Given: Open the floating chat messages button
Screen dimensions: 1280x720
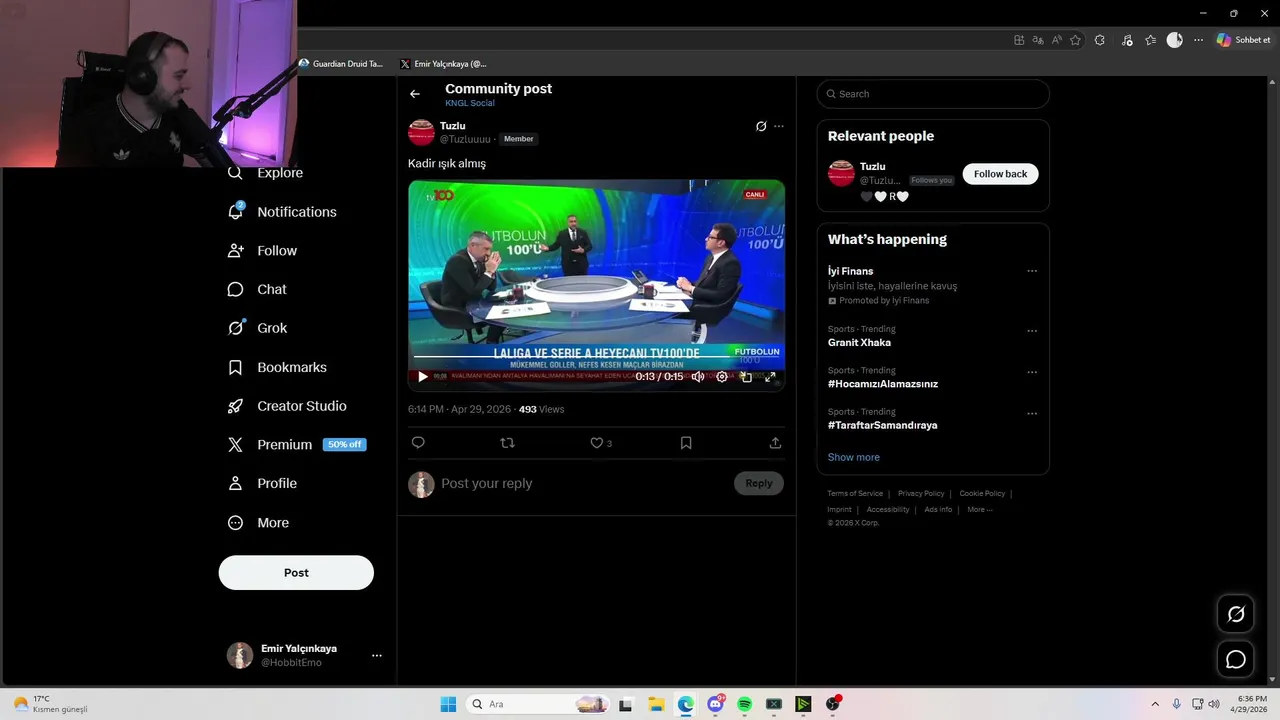Looking at the screenshot, I should (x=1236, y=659).
